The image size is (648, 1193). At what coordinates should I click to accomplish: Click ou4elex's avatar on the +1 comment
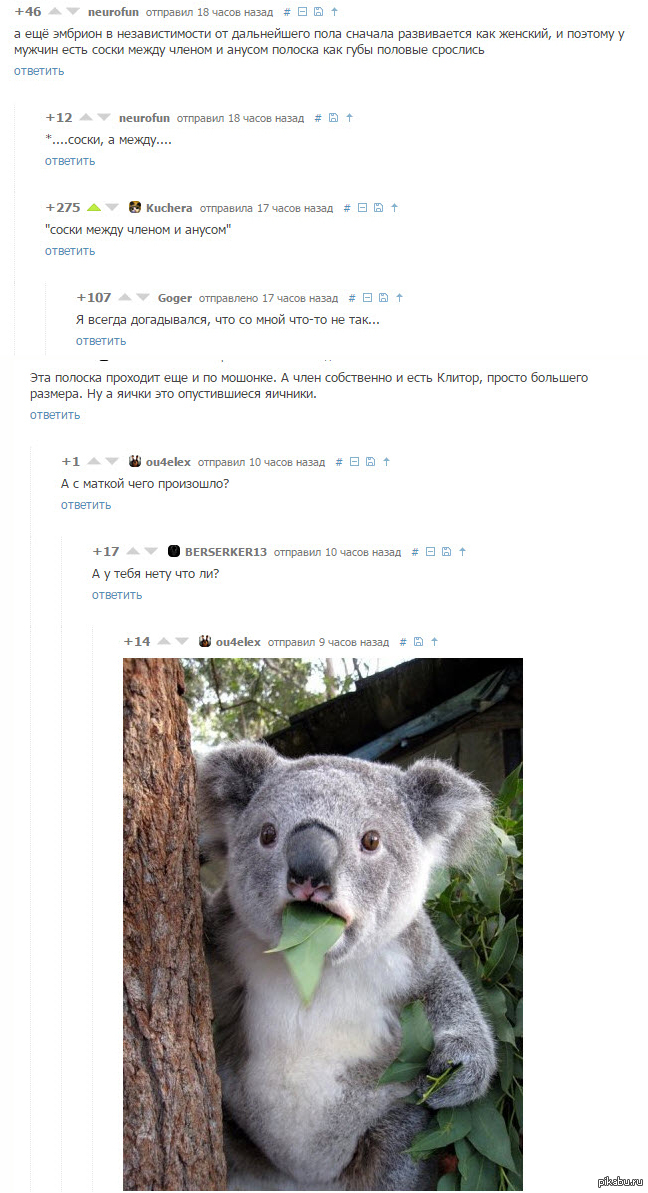pyautogui.click(x=135, y=461)
